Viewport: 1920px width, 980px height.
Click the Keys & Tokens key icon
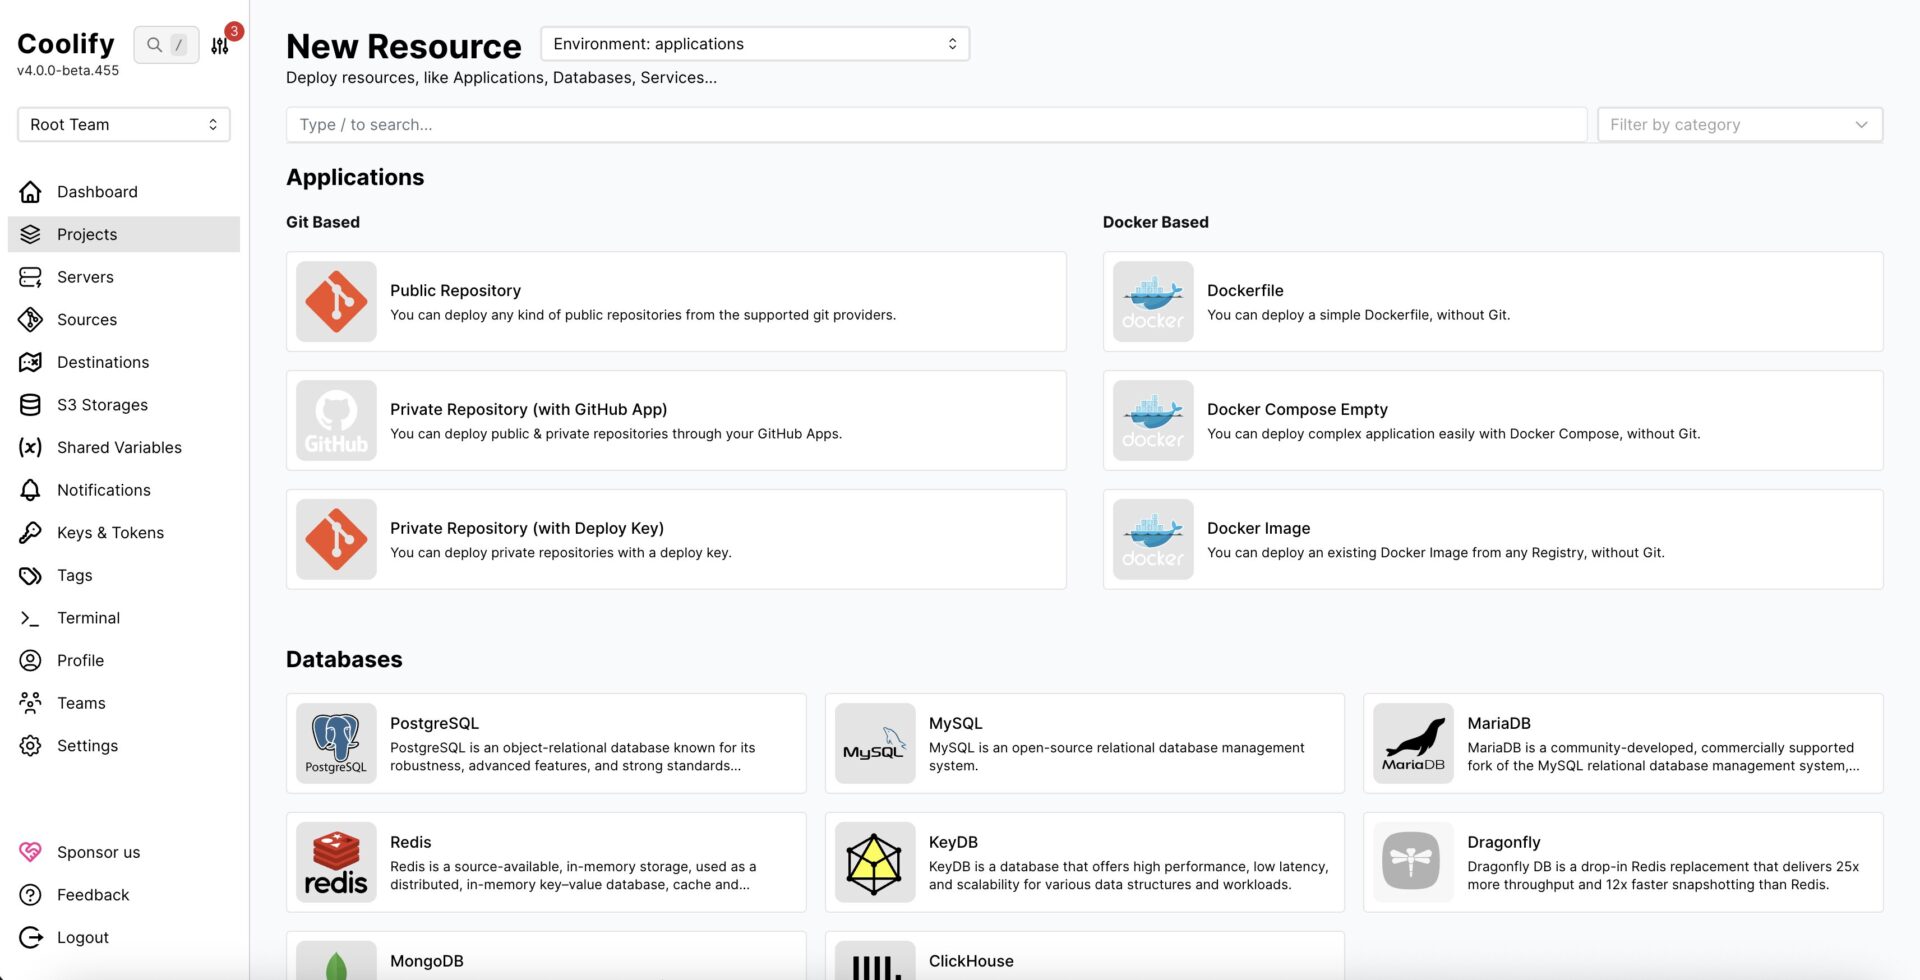[x=30, y=532]
